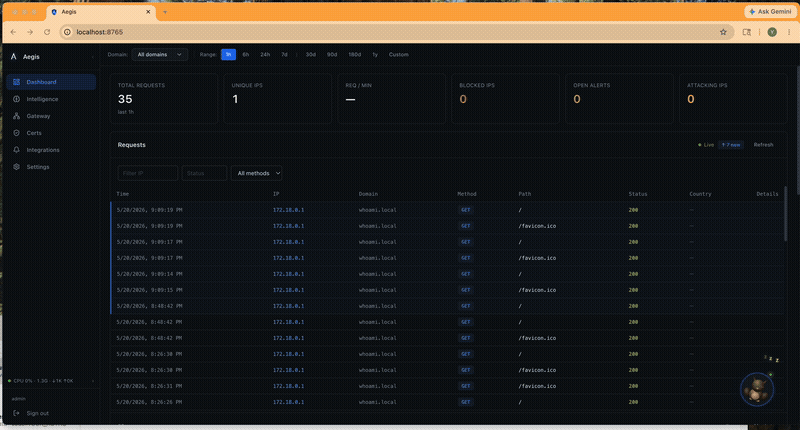Click the Sign out arrow icon
Image resolution: width=800 pixels, height=430 pixels.
(x=16, y=413)
